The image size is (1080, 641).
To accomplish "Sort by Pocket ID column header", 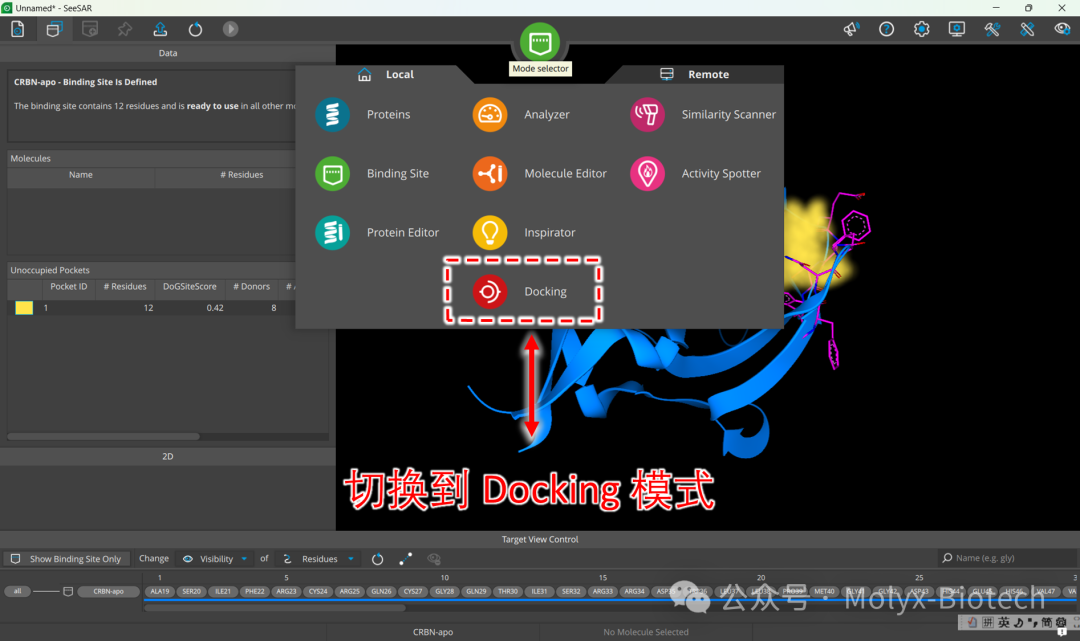I will point(68,286).
